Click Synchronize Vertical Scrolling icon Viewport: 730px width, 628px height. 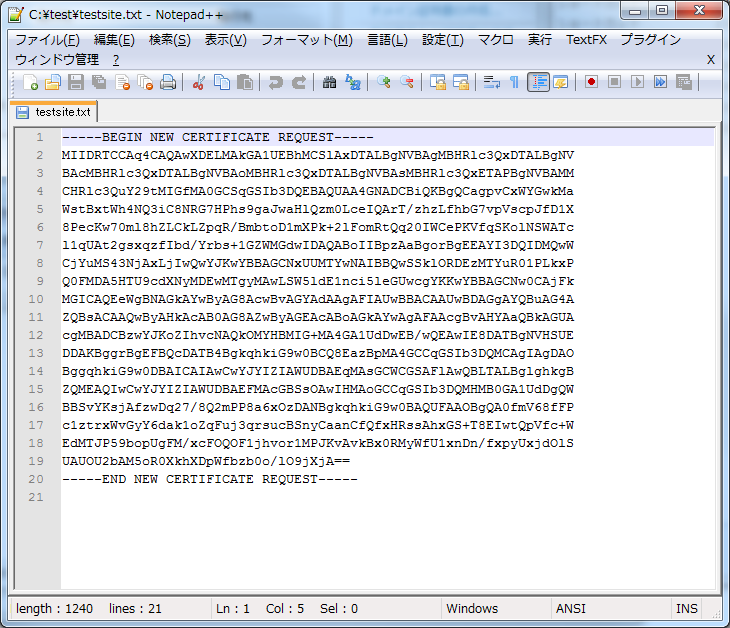pyautogui.click(x=438, y=82)
